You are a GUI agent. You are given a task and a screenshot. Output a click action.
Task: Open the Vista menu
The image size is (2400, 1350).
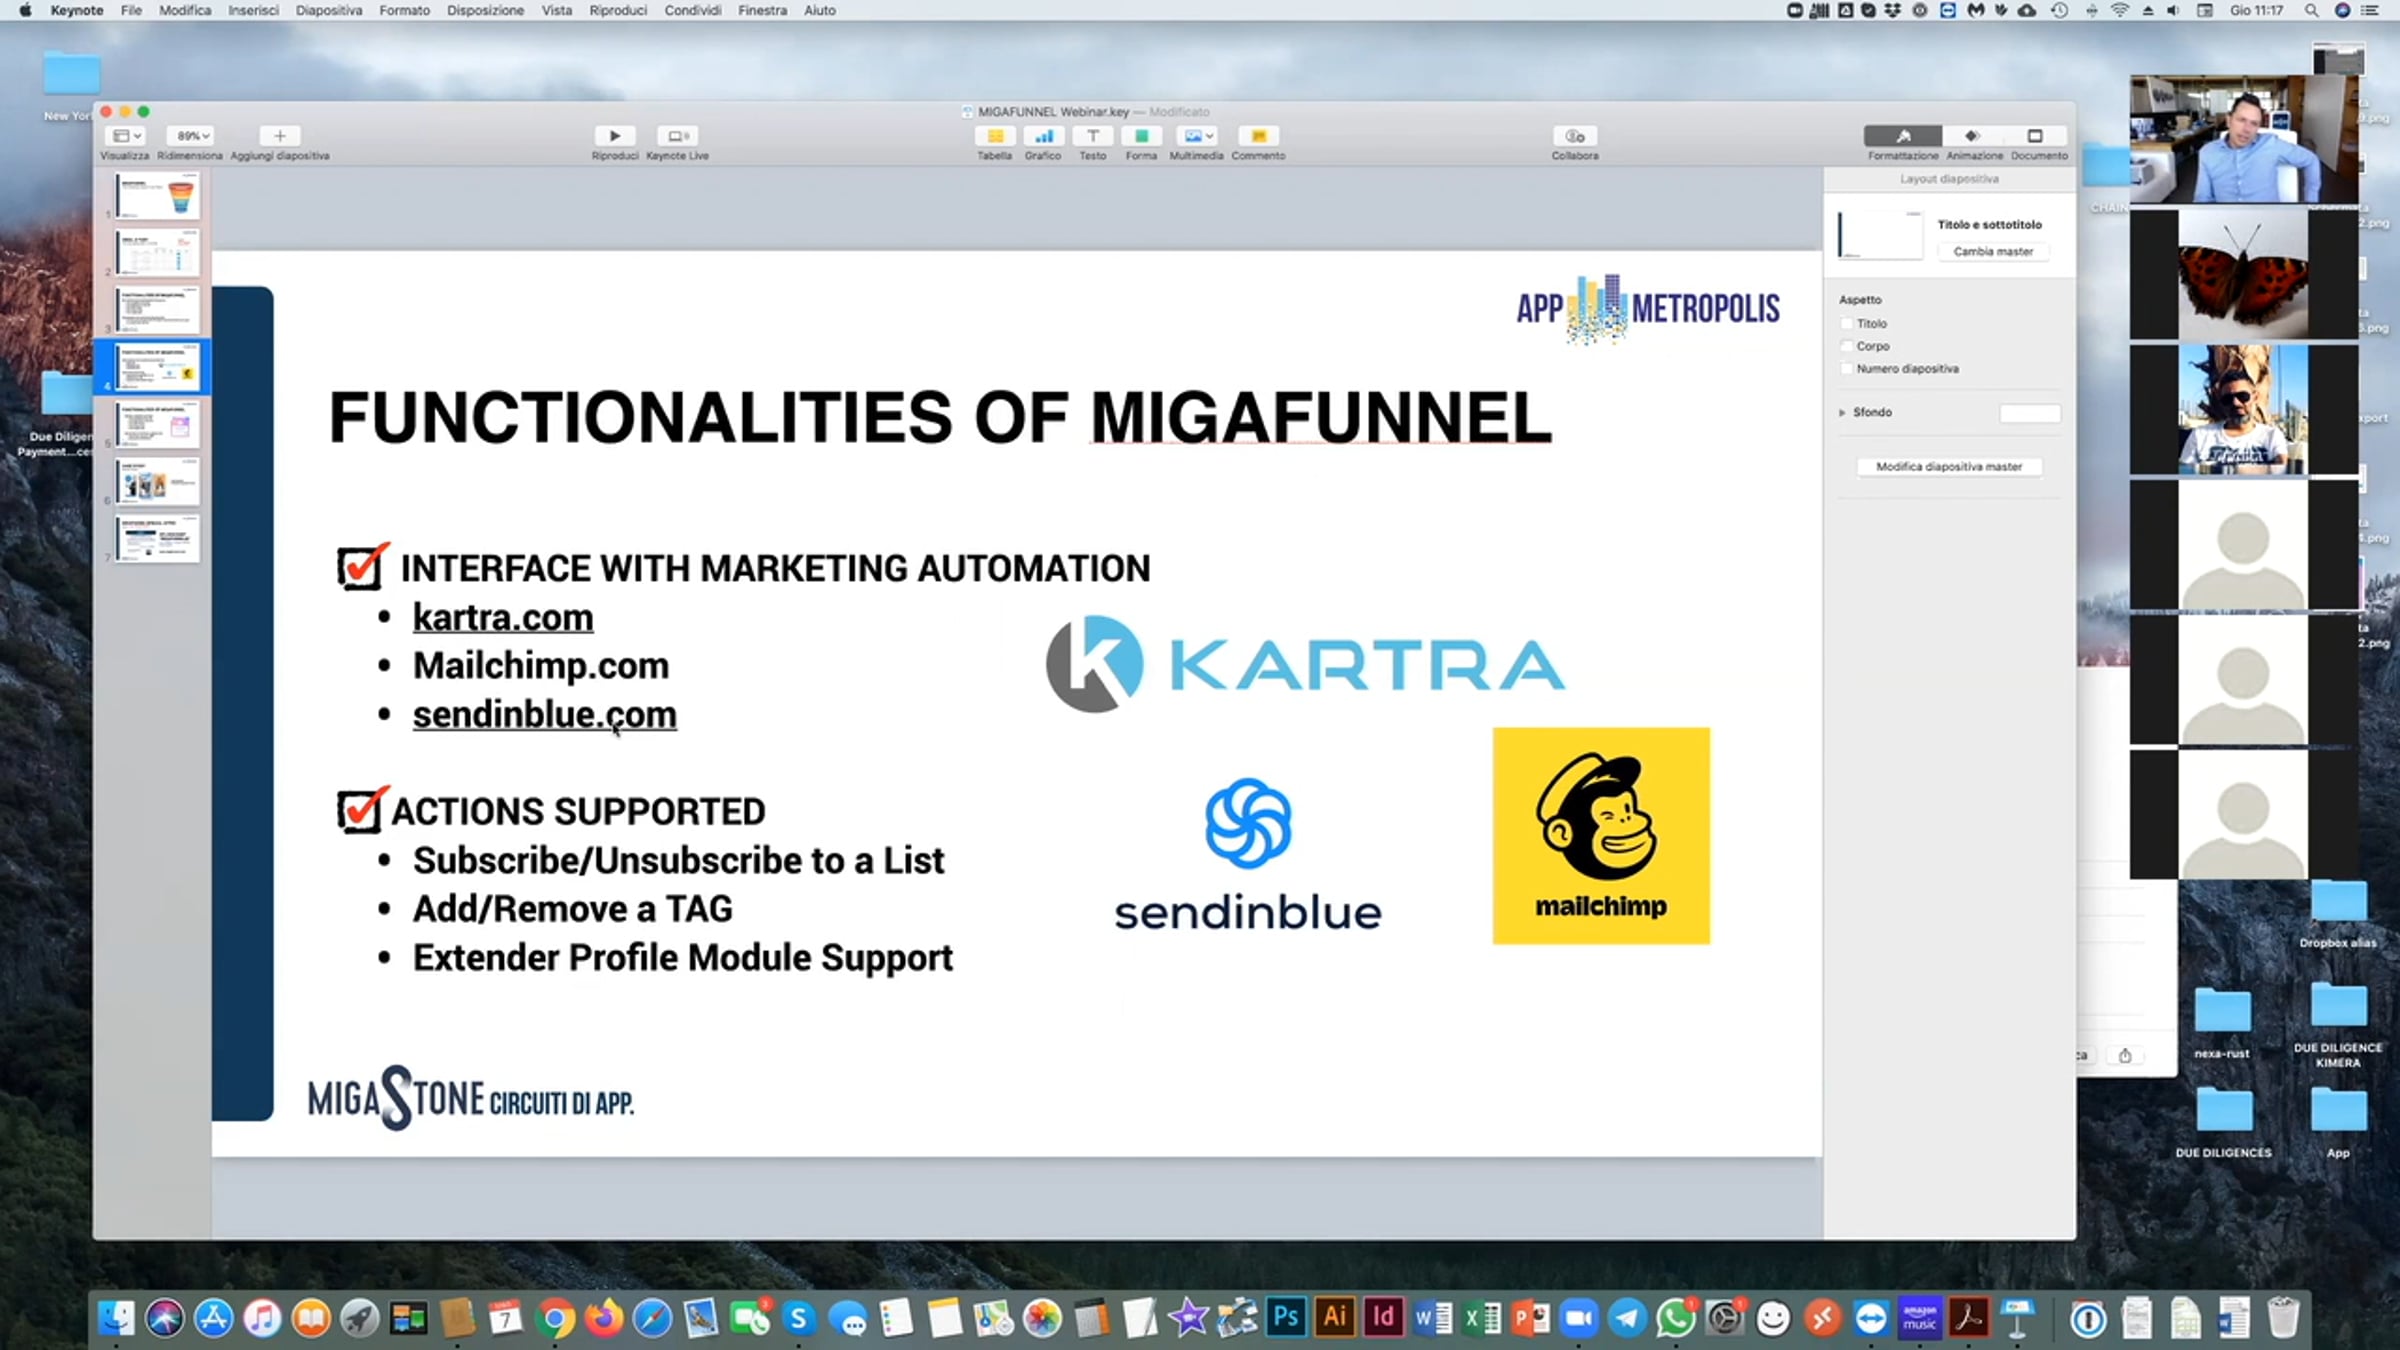[557, 10]
